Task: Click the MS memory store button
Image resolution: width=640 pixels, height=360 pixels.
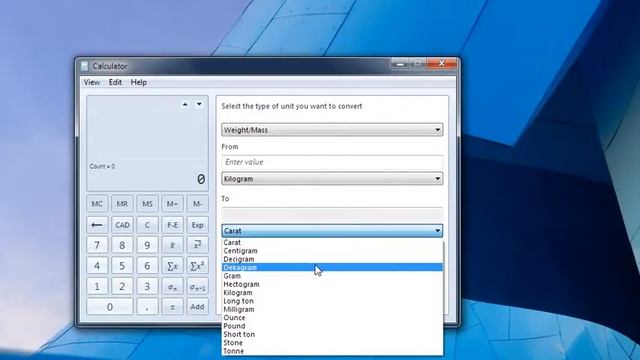Action: pos(147,204)
